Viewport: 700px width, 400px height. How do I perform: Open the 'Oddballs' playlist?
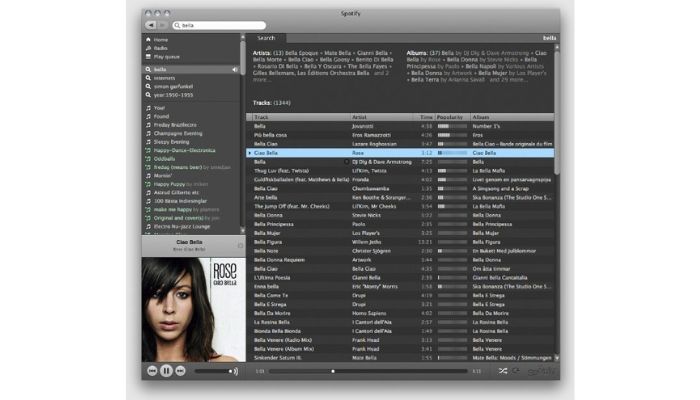click(164, 159)
